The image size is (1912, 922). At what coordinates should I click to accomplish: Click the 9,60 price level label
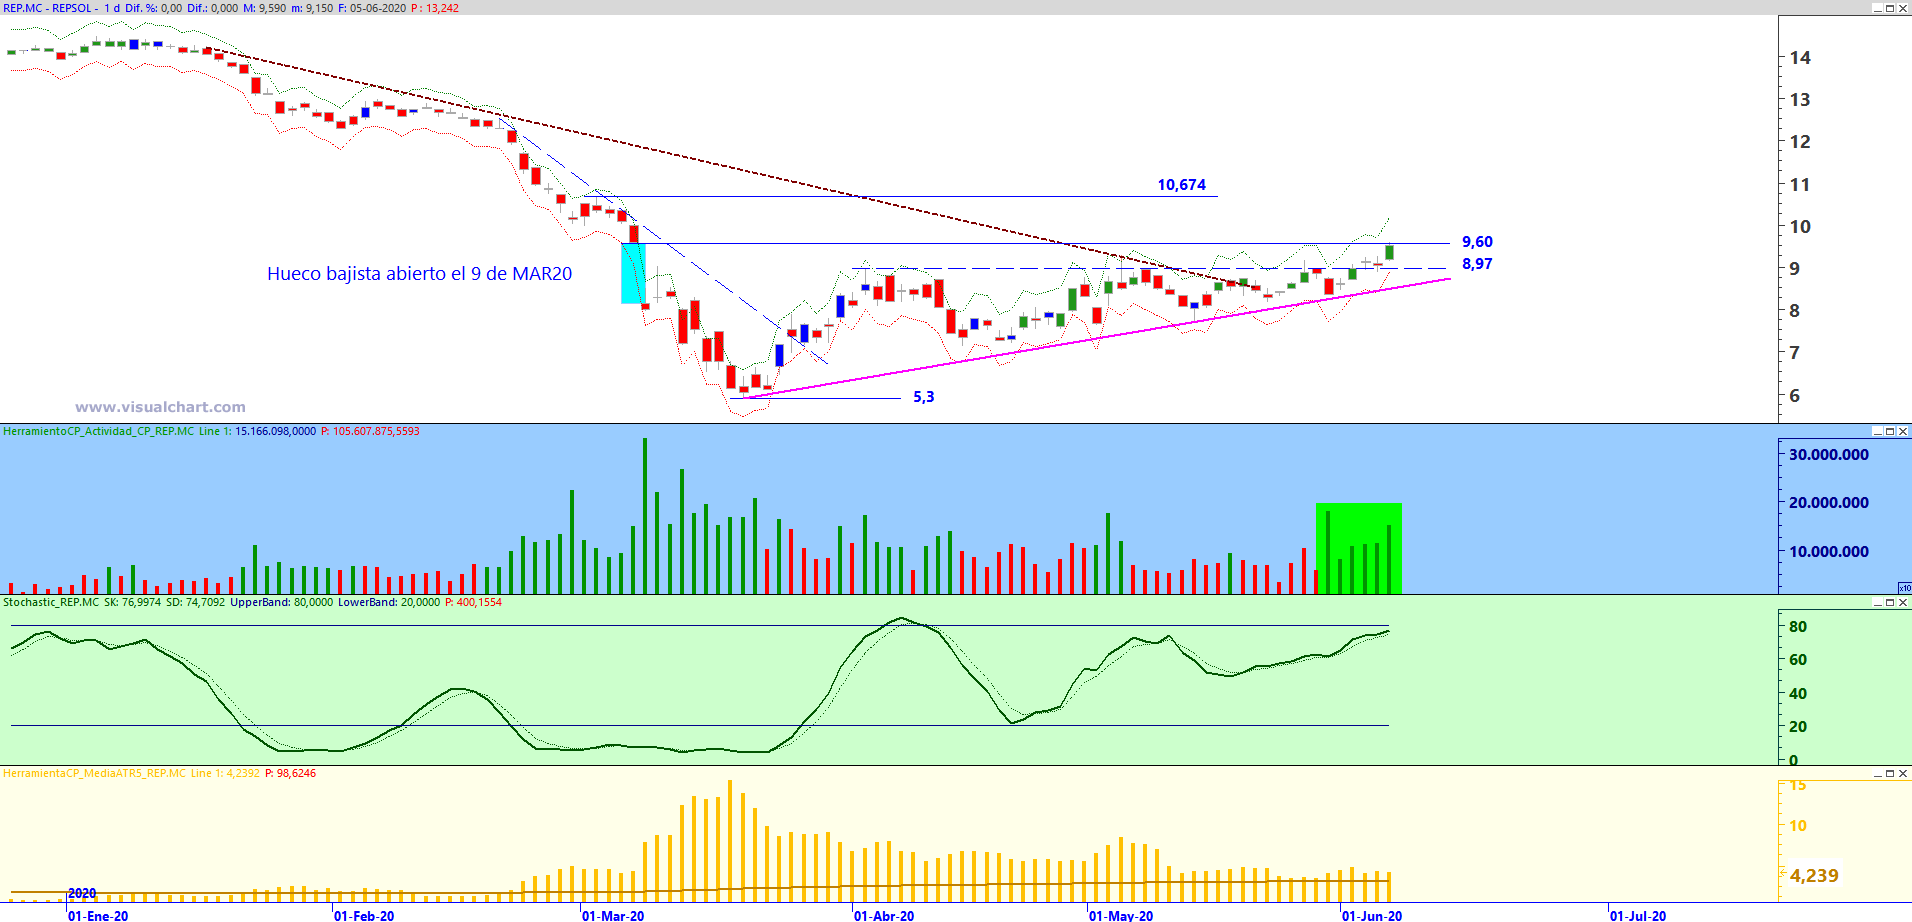(1477, 242)
